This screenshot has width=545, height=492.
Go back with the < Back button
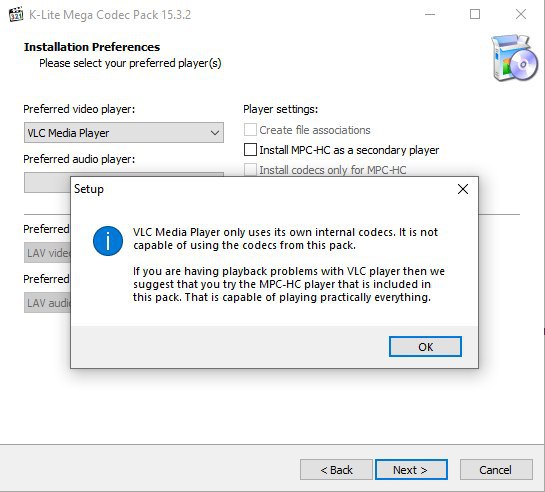[x=336, y=470]
